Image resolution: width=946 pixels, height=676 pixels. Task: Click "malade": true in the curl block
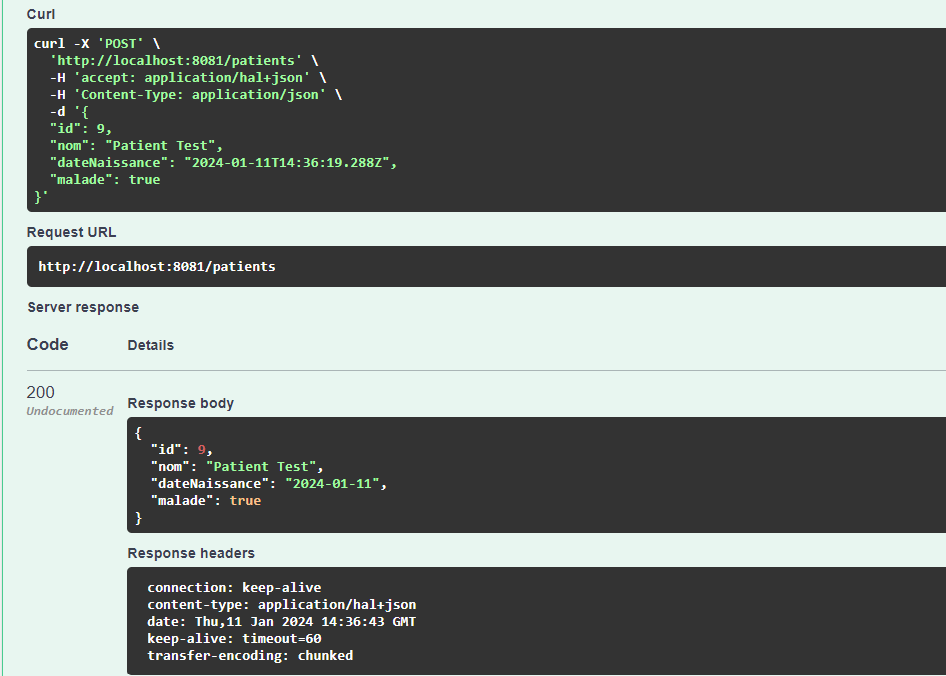(x=105, y=179)
